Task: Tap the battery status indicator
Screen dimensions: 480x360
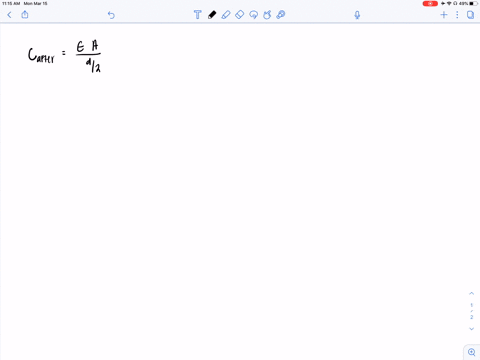Action: tap(473, 4)
